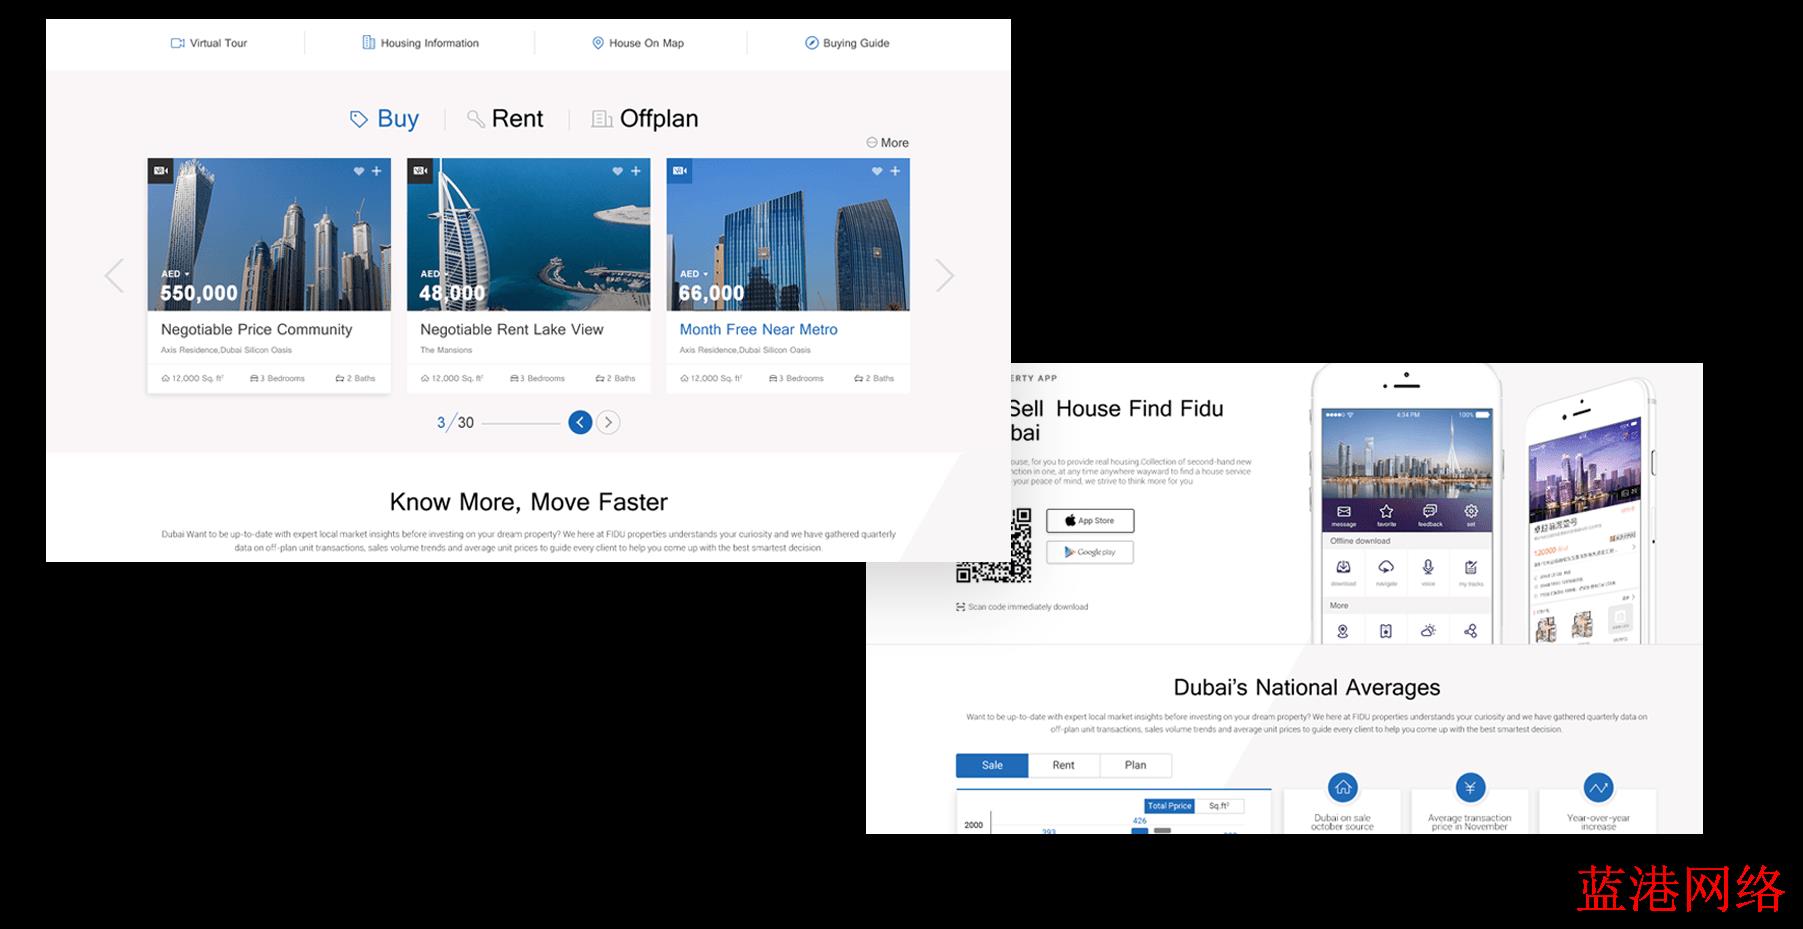Click plus icon on Negotiable Price Community card
The width and height of the screenshot is (1803, 929).
(377, 171)
